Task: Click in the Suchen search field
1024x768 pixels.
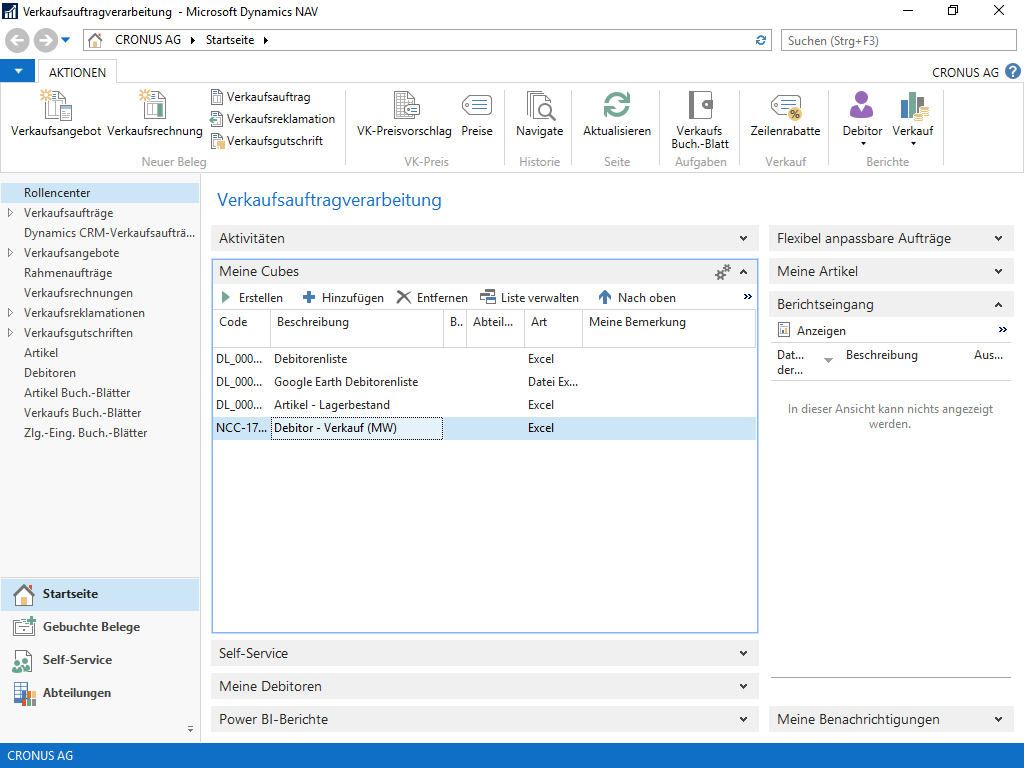Action: tap(899, 40)
